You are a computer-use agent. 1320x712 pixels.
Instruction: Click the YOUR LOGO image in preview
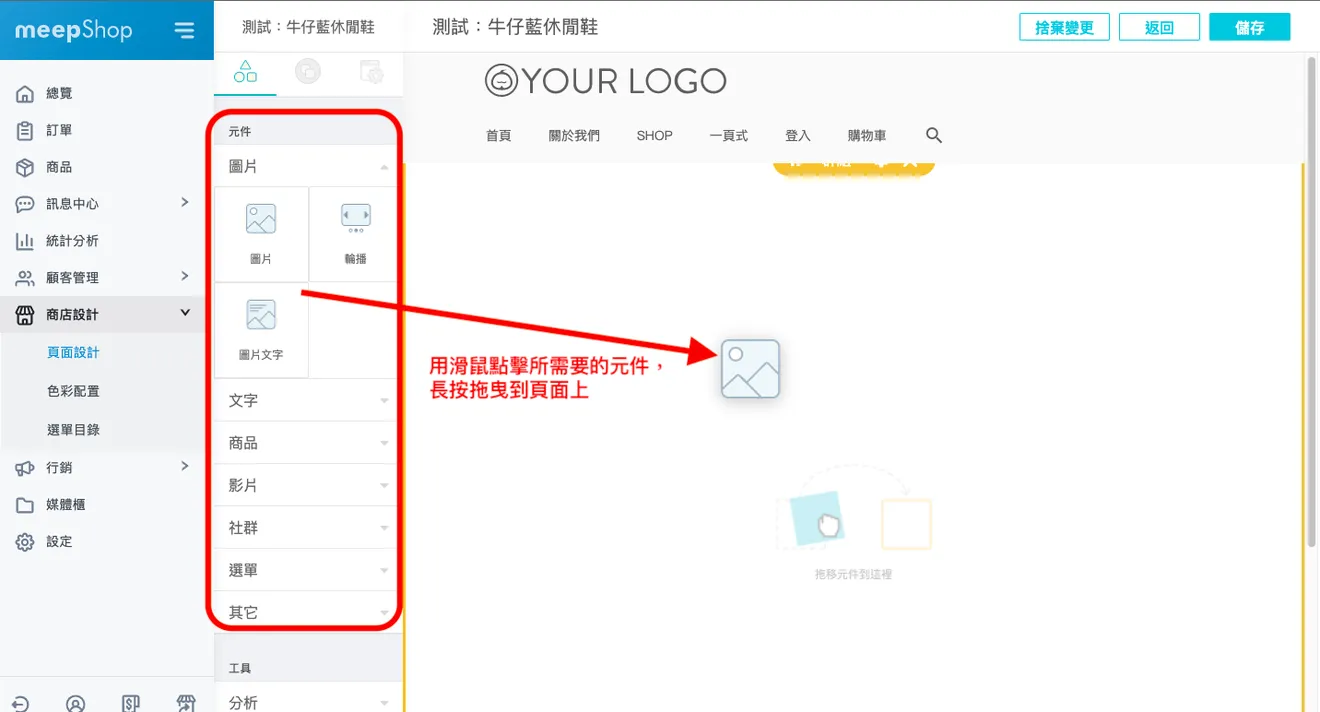pyautogui.click(x=606, y=80)
